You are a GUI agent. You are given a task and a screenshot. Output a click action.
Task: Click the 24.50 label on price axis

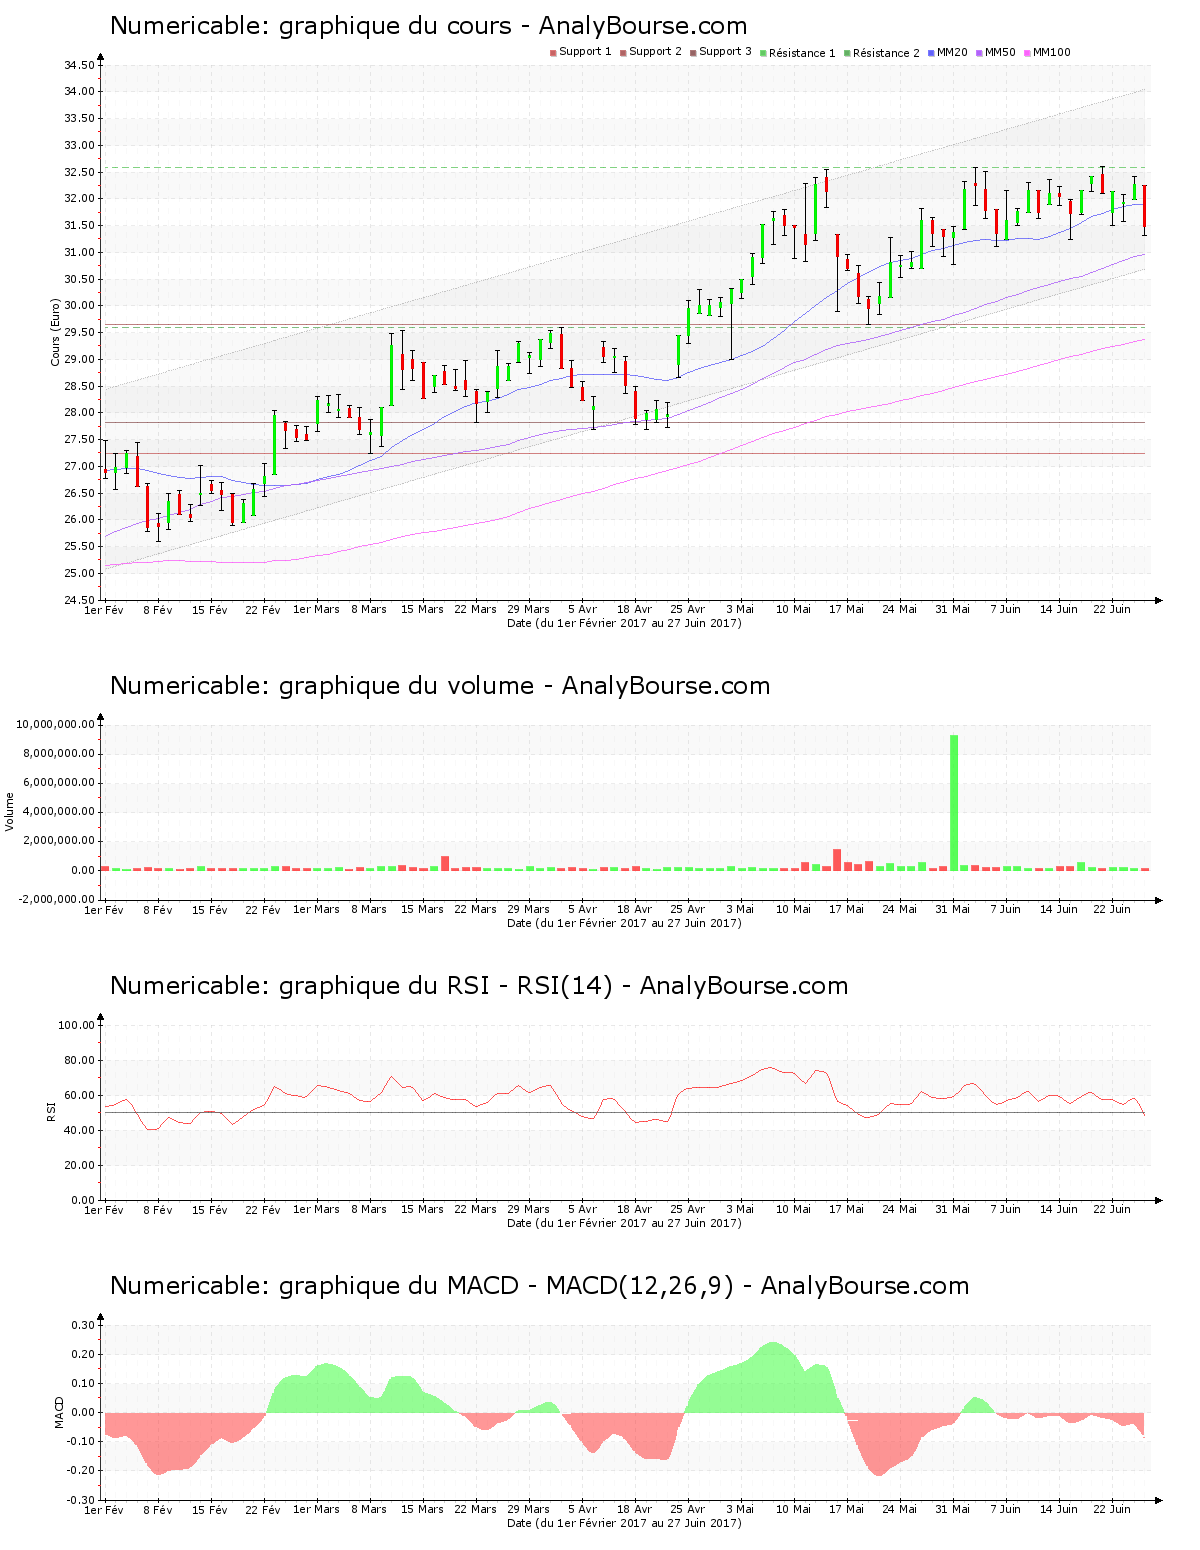[79, 600]
